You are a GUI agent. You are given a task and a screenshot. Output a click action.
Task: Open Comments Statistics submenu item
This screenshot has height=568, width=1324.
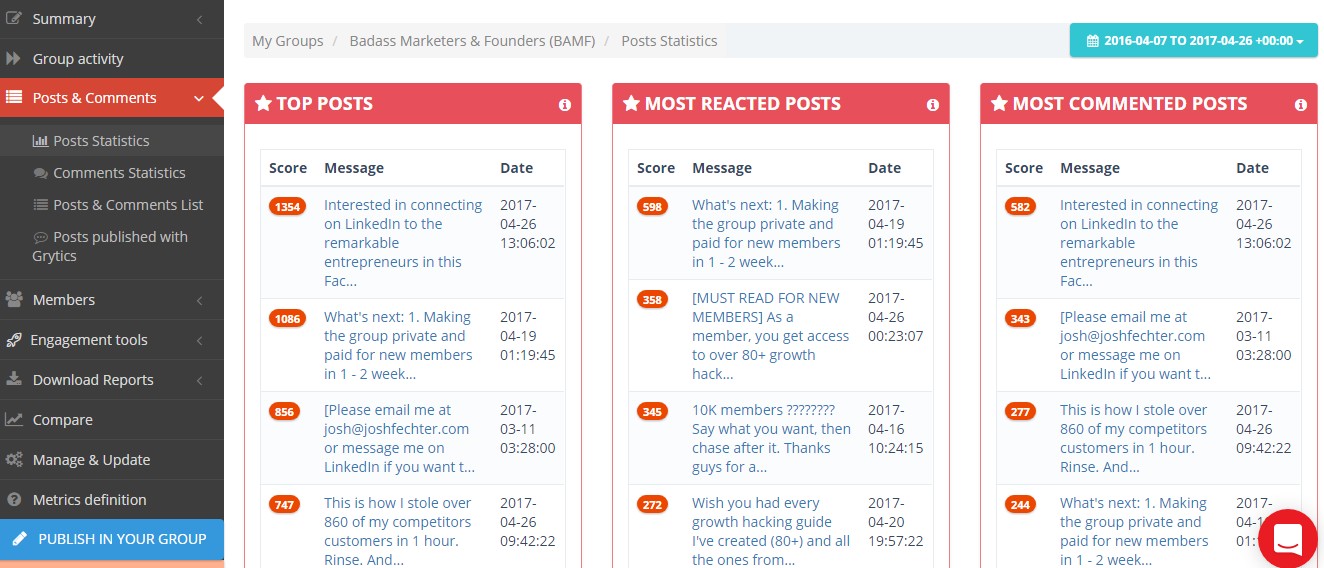click(112, 173)
